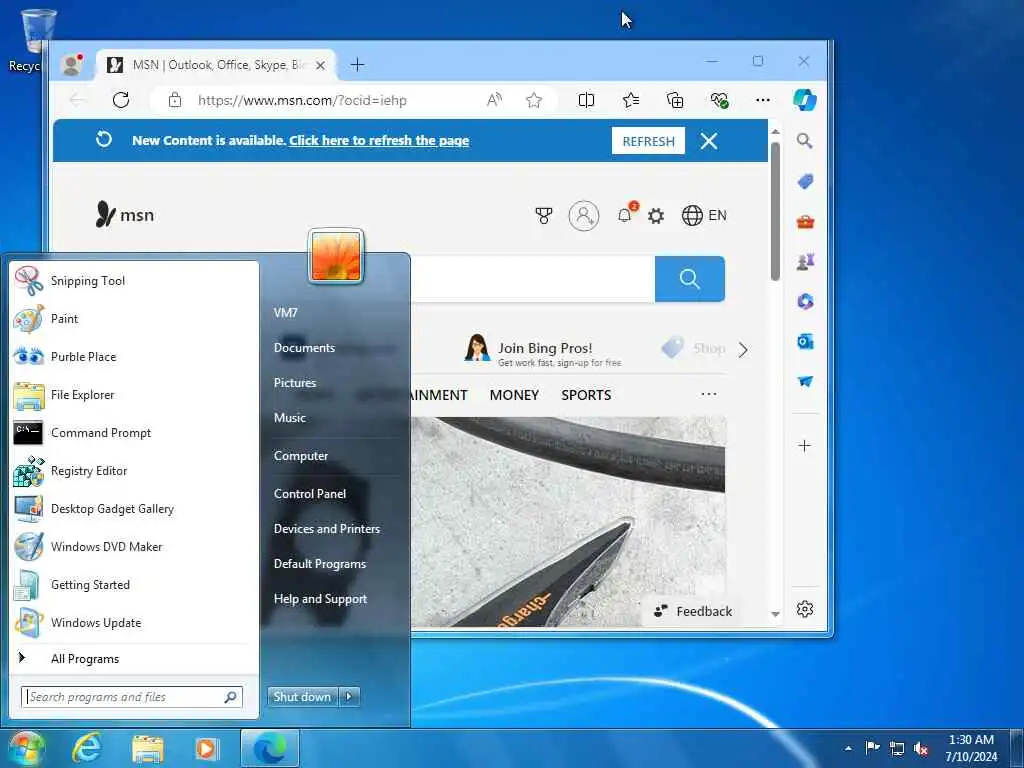The width and height of the screenshot is (1024, 768).
Task: Open Documents from Start menu
Action: [304, 347]
